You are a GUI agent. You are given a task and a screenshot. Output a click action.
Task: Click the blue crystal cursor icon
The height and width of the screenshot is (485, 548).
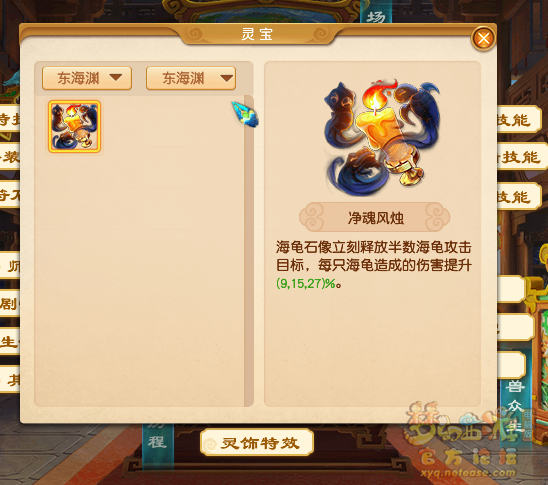tap(245, 114)
